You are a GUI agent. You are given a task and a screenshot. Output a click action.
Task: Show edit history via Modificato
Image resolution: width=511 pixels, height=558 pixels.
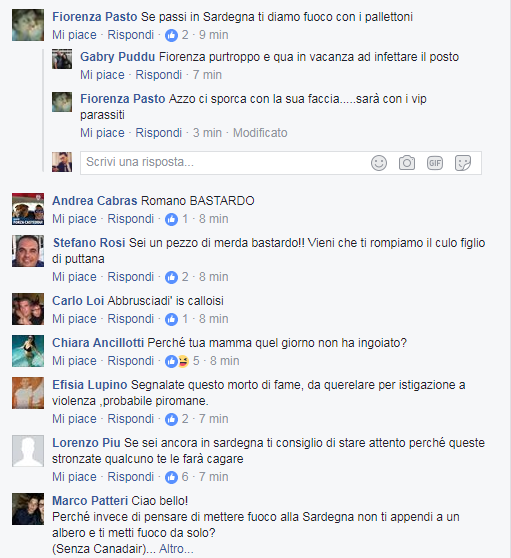tap(260, 133)
